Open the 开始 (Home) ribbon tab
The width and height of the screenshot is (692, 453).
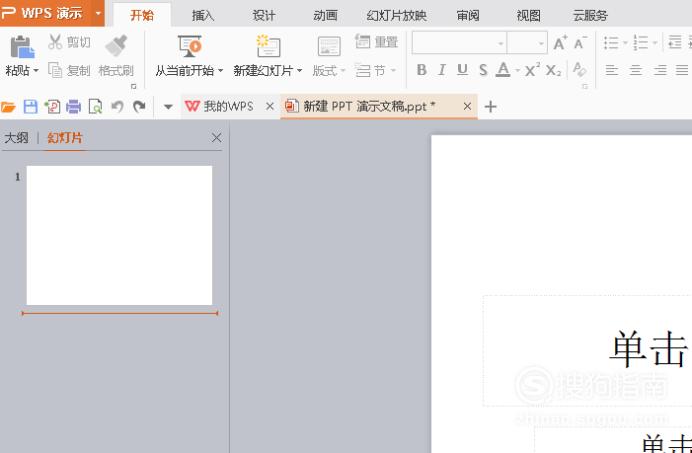(142, 15)
